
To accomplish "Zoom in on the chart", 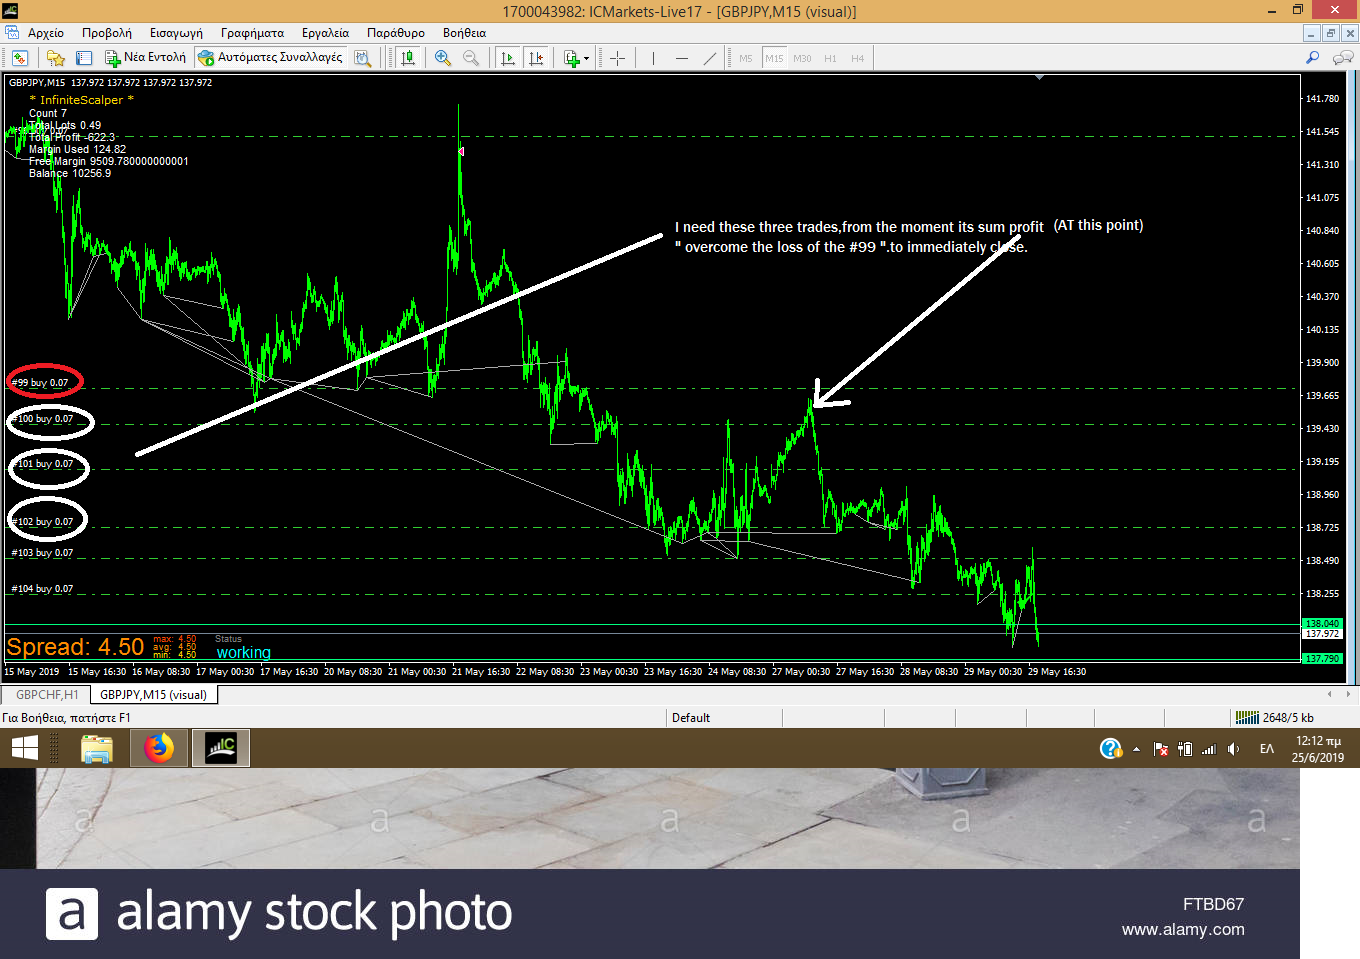I will click(442, 58).
